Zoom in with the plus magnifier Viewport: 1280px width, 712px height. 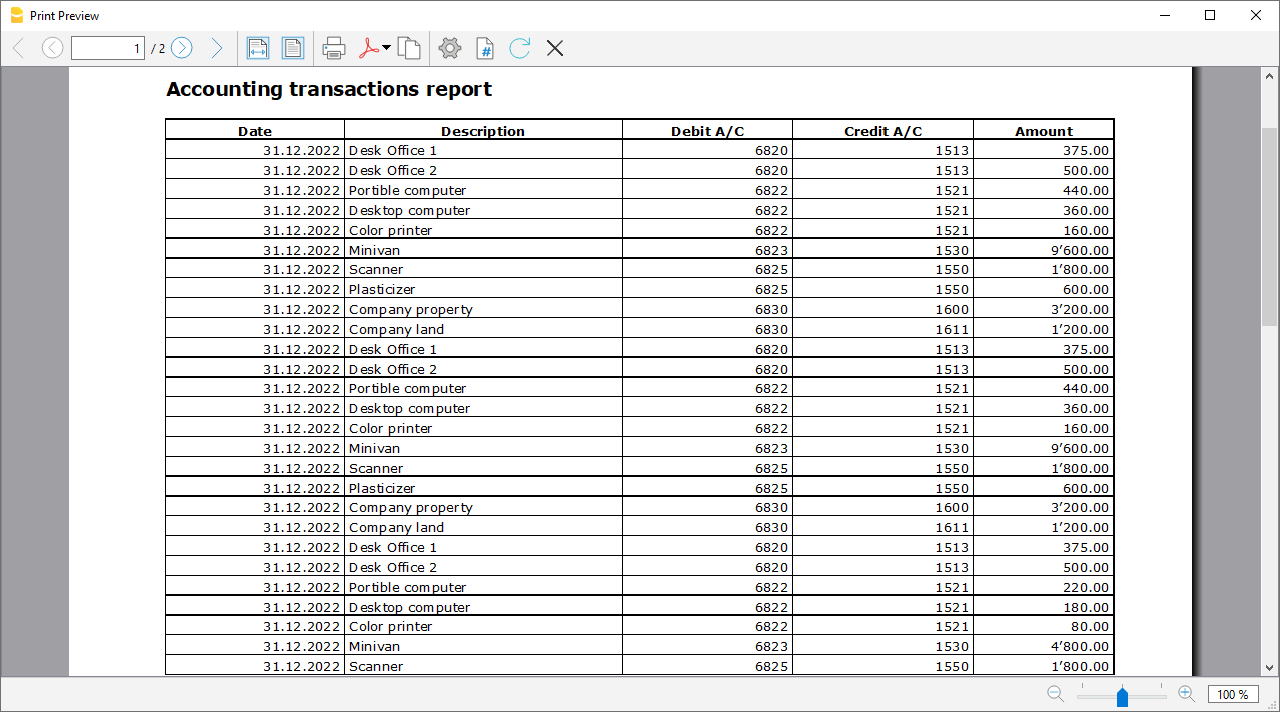pyautogui.click(x=1186, y=694)
